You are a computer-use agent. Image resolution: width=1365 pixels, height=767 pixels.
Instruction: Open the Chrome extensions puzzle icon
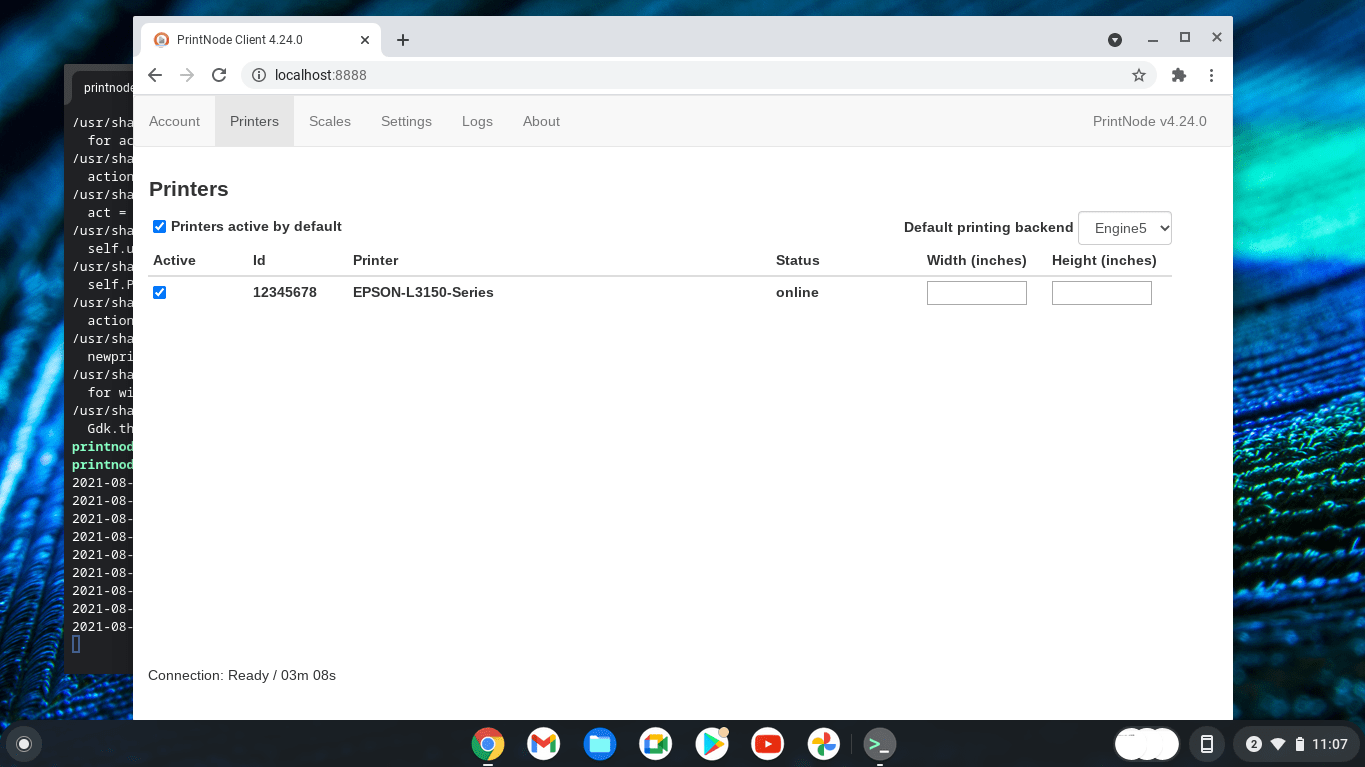tap(1178, 75)
